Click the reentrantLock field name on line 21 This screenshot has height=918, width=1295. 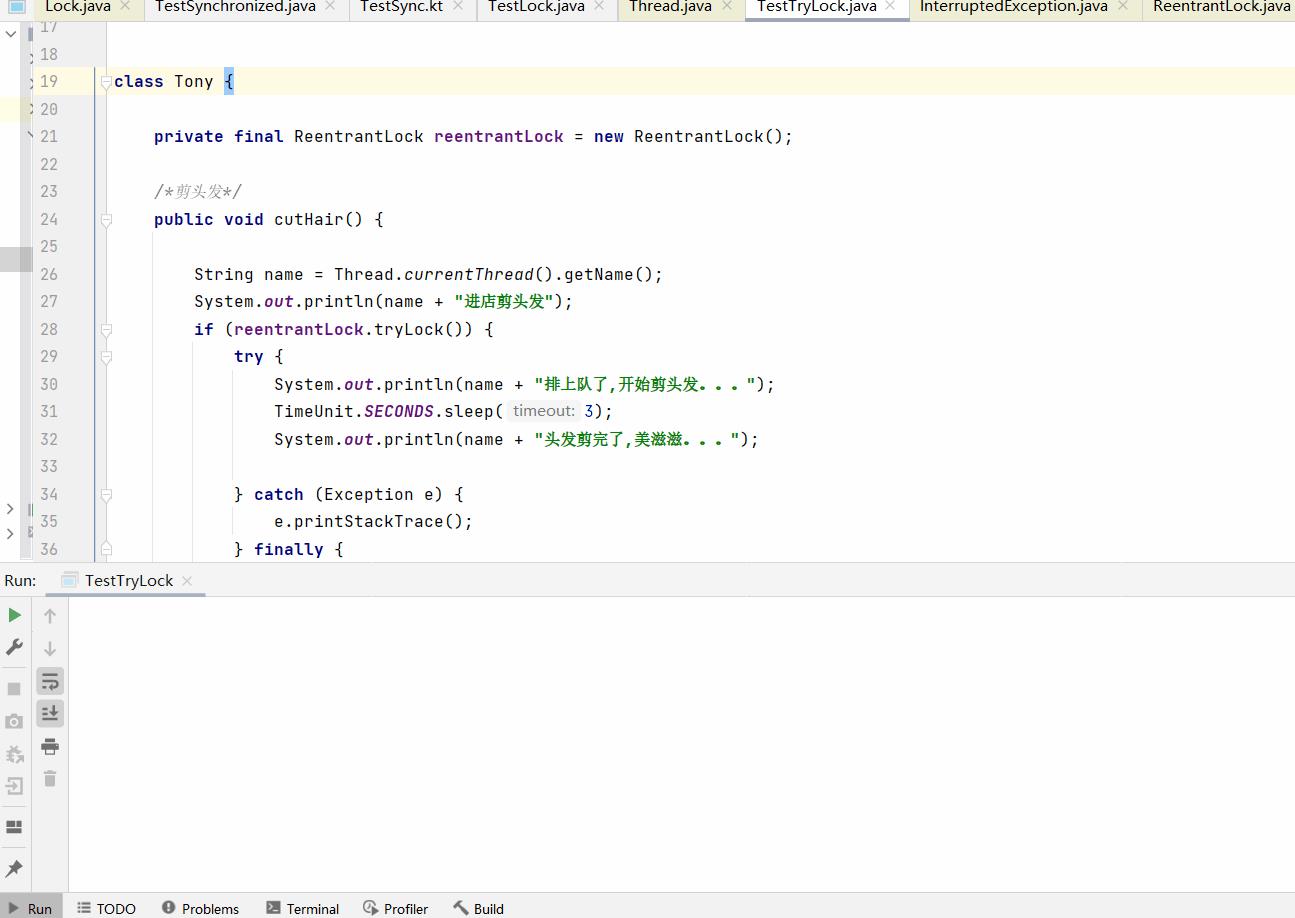point(499,137)
